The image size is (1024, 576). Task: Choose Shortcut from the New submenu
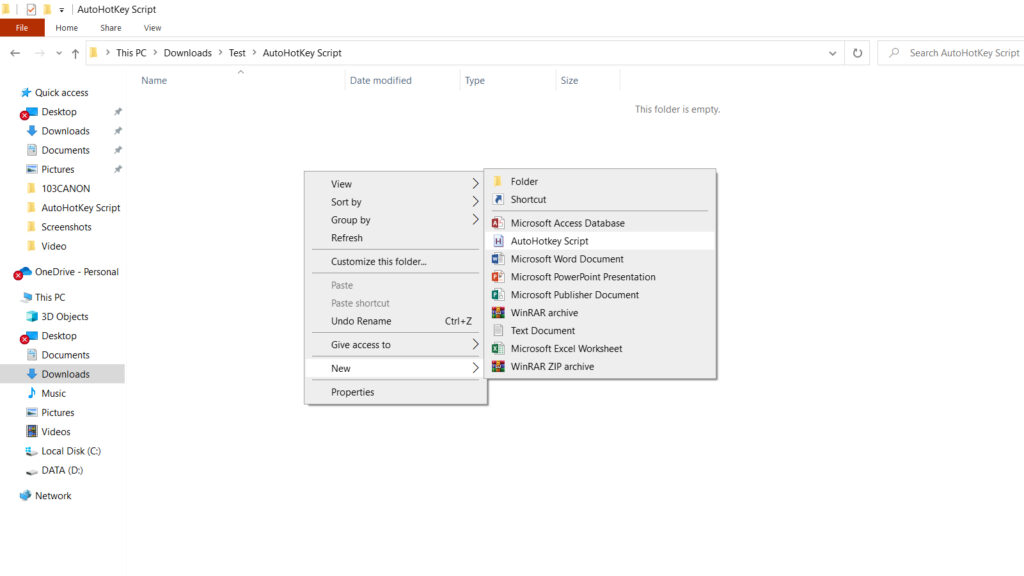pyautogui.click(x=600, y=199)
